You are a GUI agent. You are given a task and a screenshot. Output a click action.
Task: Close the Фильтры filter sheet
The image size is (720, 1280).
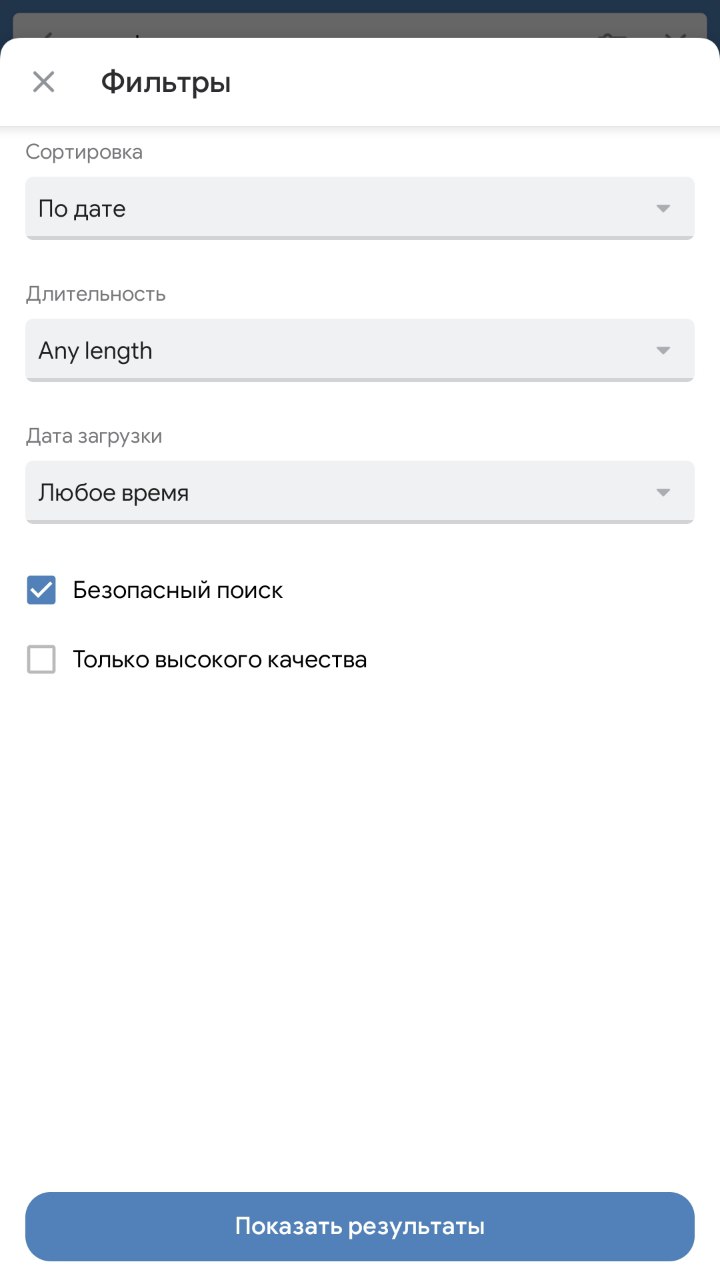click(43, 82)
